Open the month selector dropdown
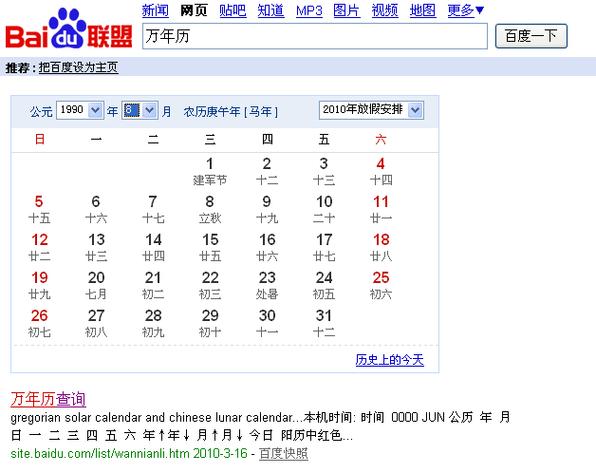Image resolution: width=596 pixels, height=473 pixels. click(x=139, y=110)
